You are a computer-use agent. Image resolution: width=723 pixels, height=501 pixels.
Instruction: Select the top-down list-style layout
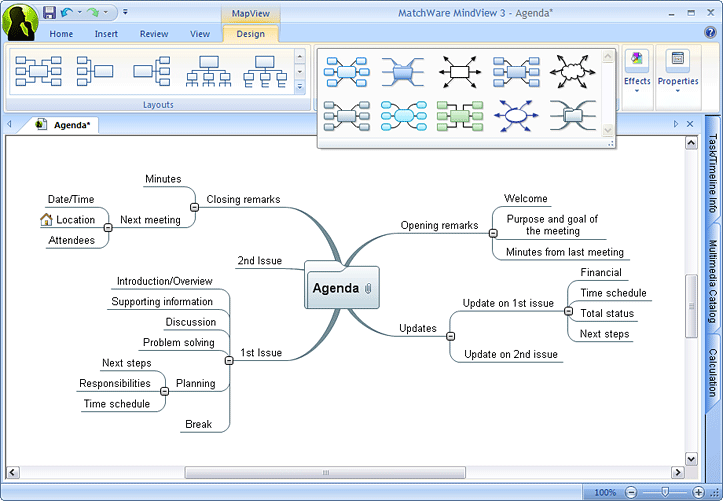coord(265,71)
